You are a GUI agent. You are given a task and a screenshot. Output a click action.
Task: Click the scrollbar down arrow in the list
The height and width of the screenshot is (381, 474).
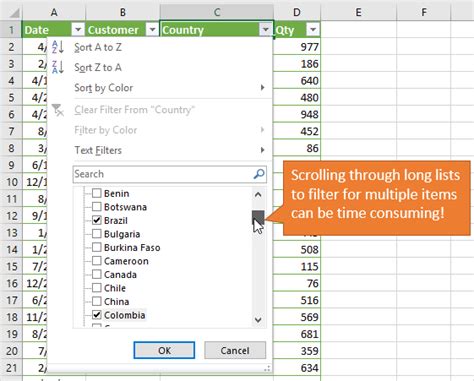[258, 320]
